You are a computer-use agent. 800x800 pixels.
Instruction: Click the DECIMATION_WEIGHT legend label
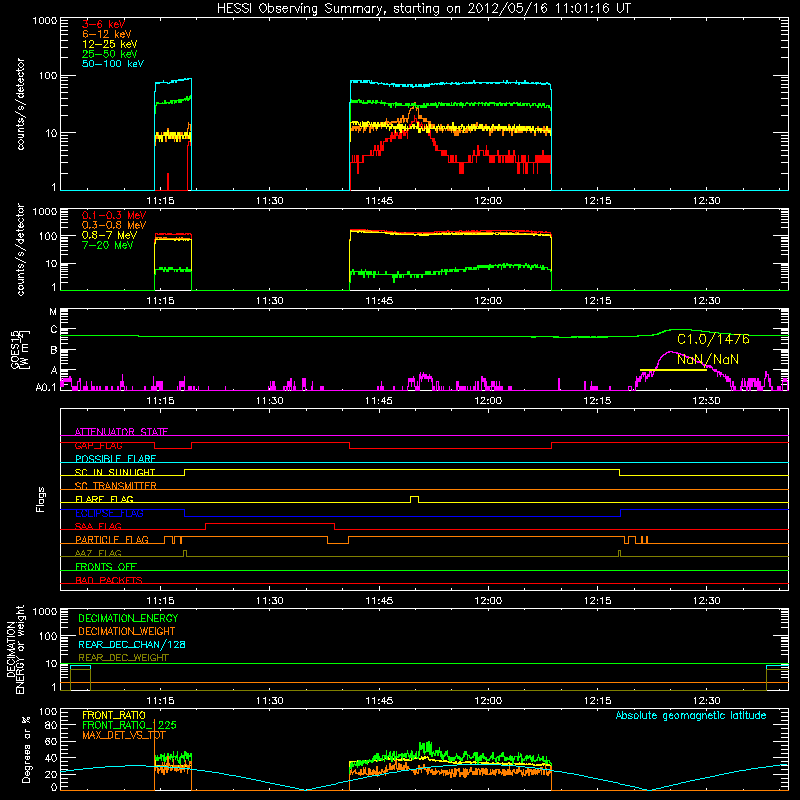[x=127, y=631]
